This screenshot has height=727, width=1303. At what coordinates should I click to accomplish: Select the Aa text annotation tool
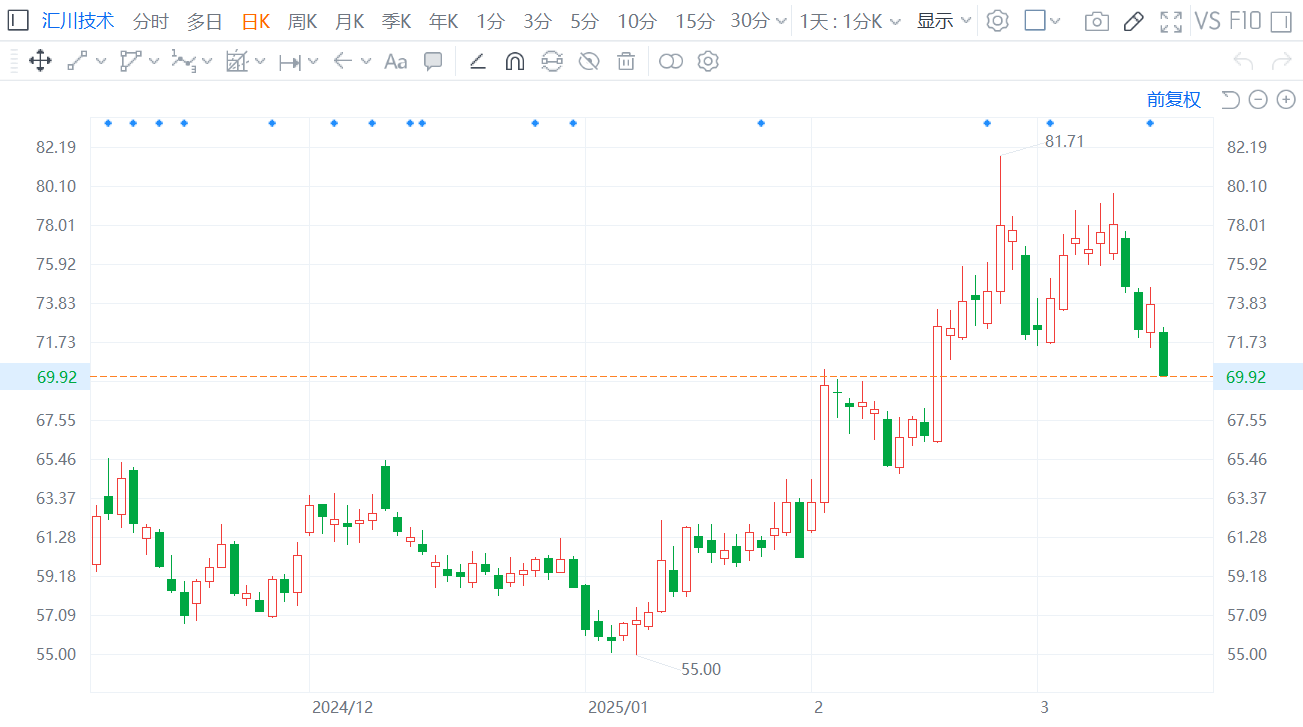click(396, 62)
